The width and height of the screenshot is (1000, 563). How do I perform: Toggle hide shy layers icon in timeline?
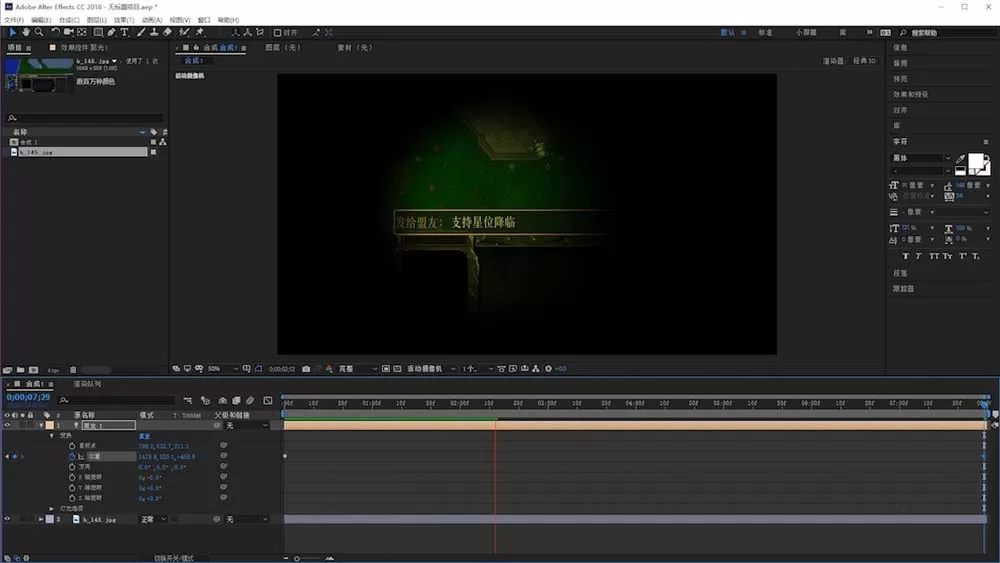[223, 400]
